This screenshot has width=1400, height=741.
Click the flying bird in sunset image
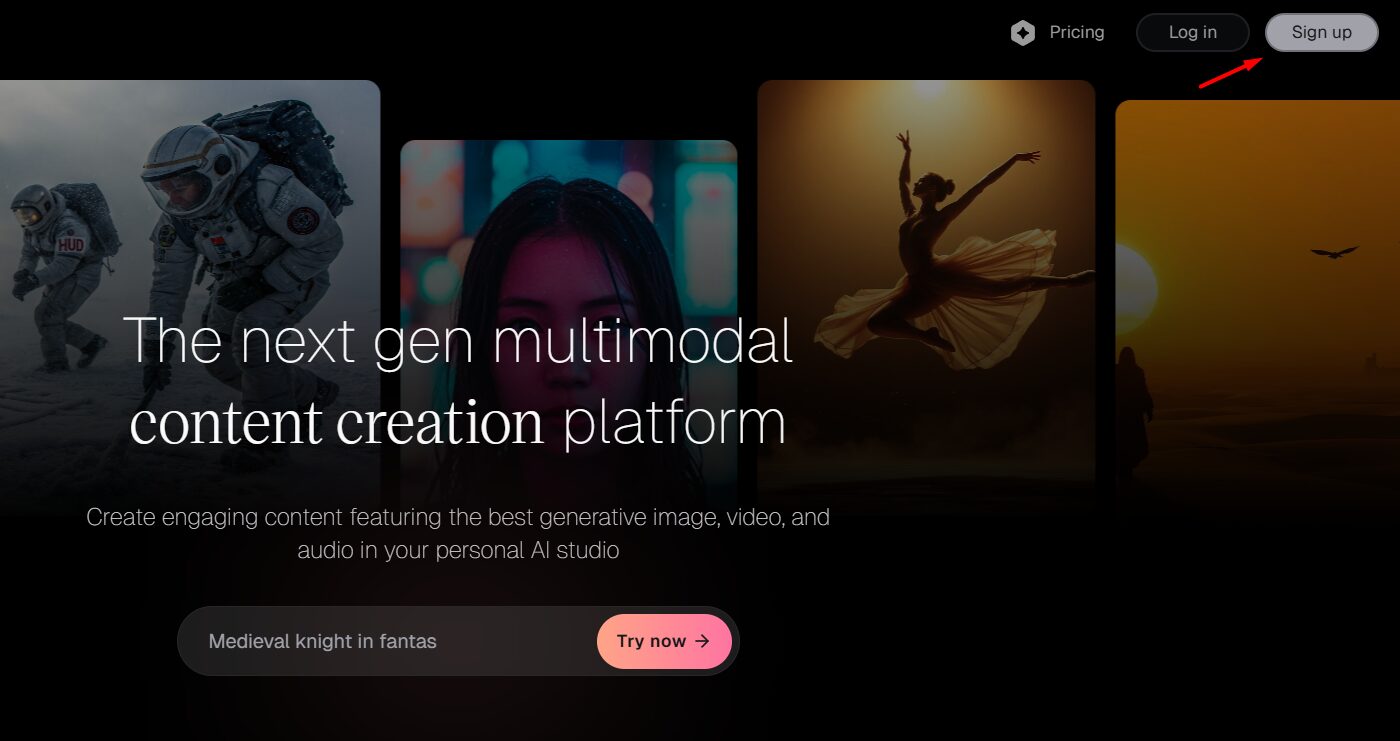click(1334, 252)
